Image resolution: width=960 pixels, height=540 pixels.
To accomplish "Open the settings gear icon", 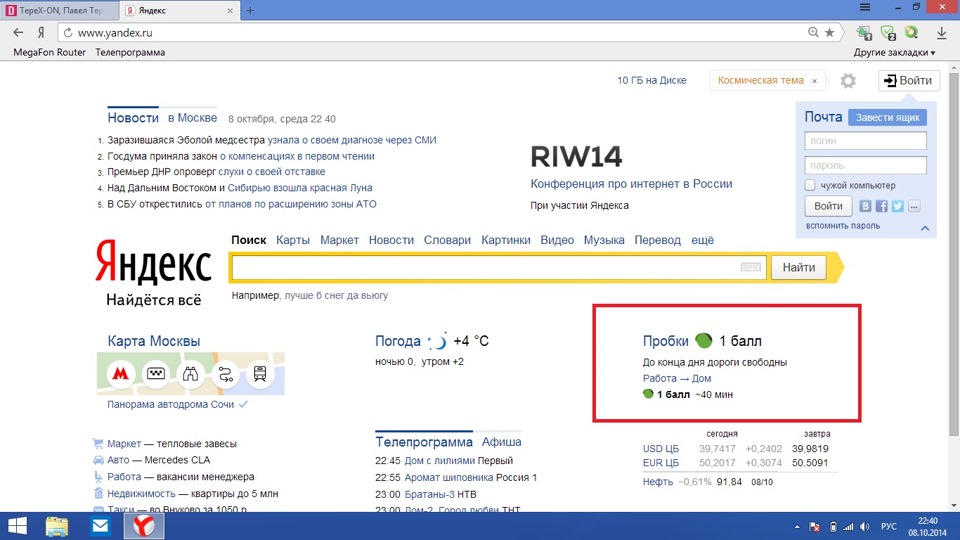I will [x=848, y=81].
